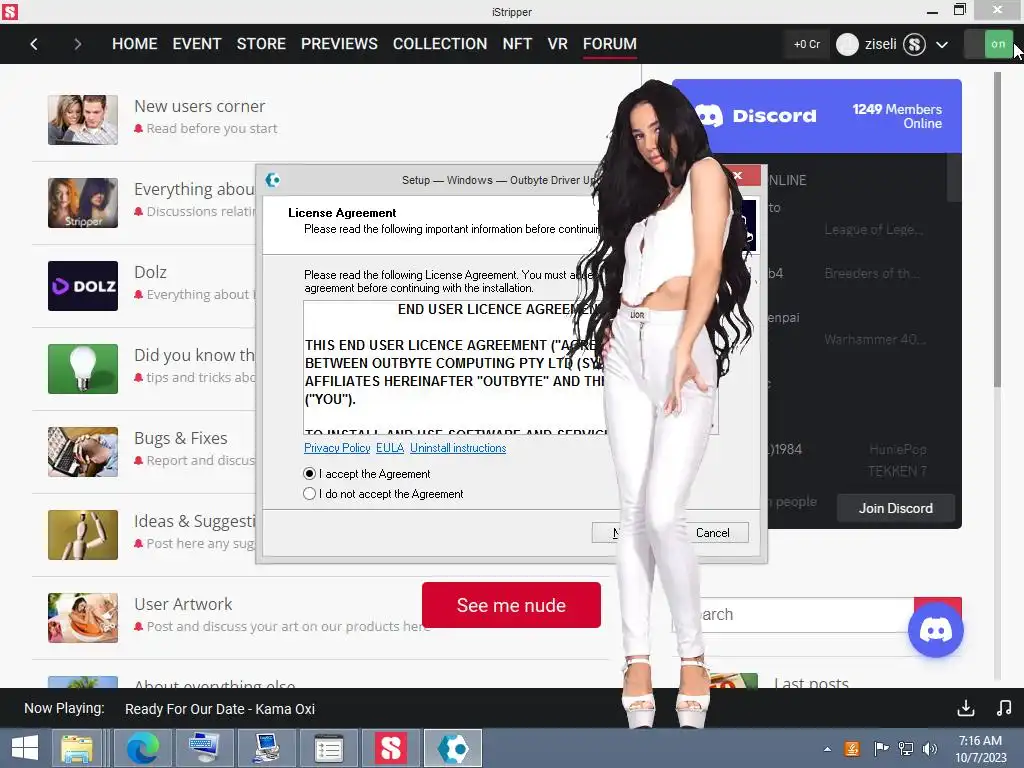
Task: Open Bugs & Fixes forum
Action: pos(180,438)
